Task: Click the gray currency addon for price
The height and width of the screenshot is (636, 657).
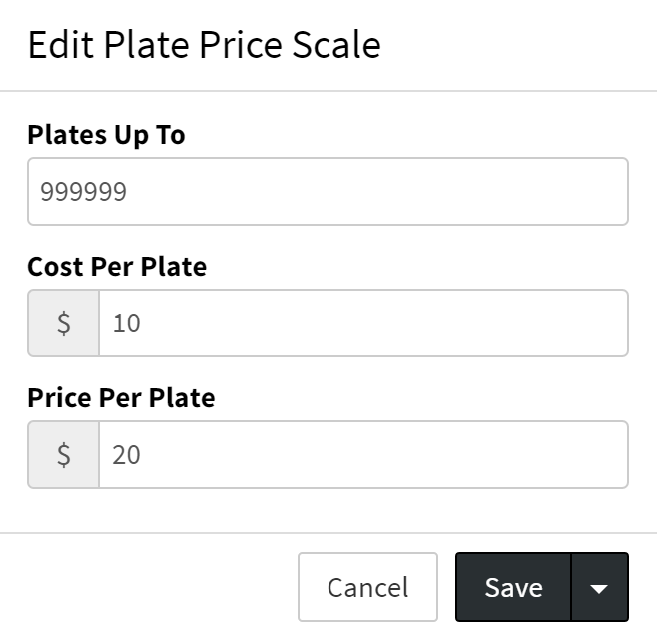Action: tap(63, 455)
